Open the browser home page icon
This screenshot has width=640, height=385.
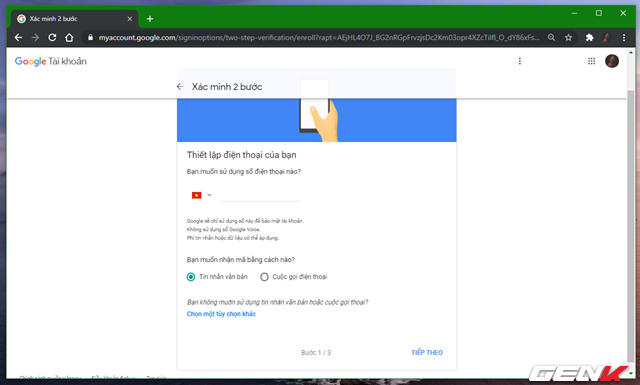coord(69,38)
